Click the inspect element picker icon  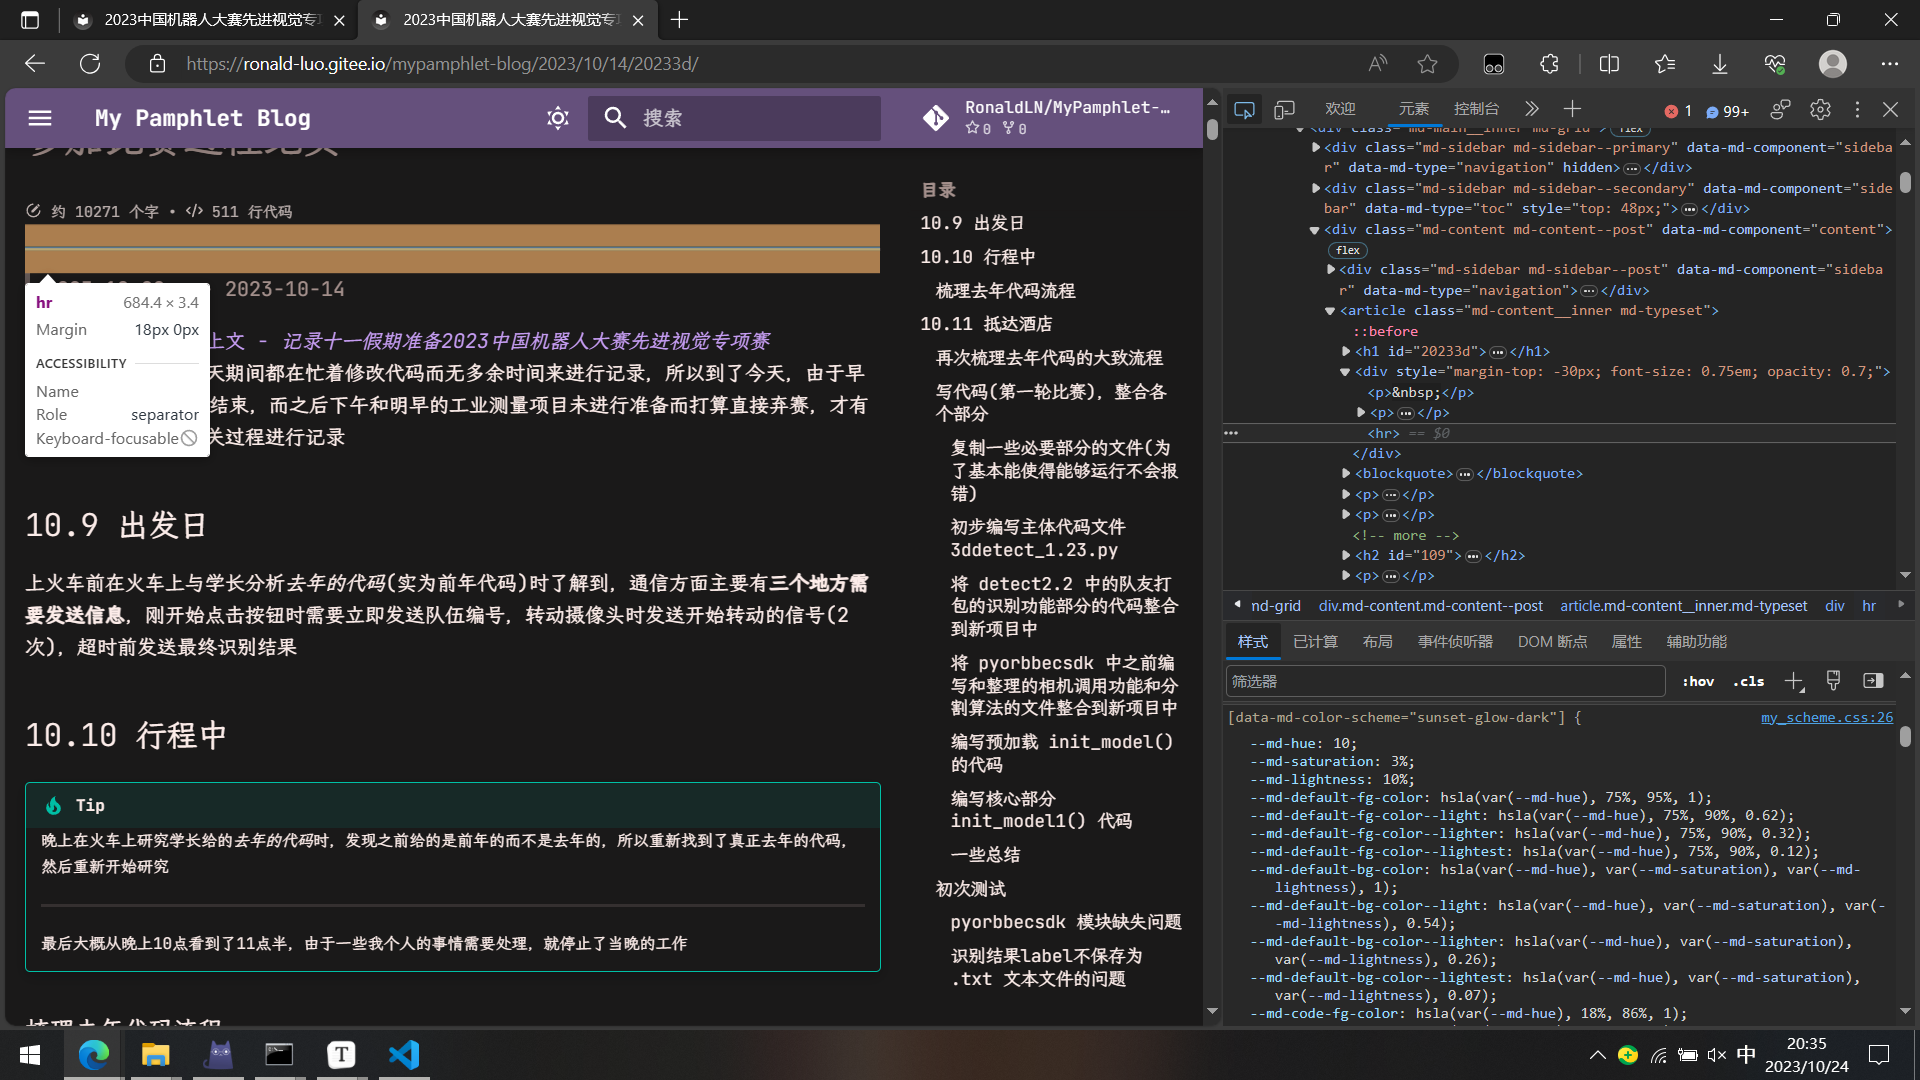click(x=1244, y=110)
